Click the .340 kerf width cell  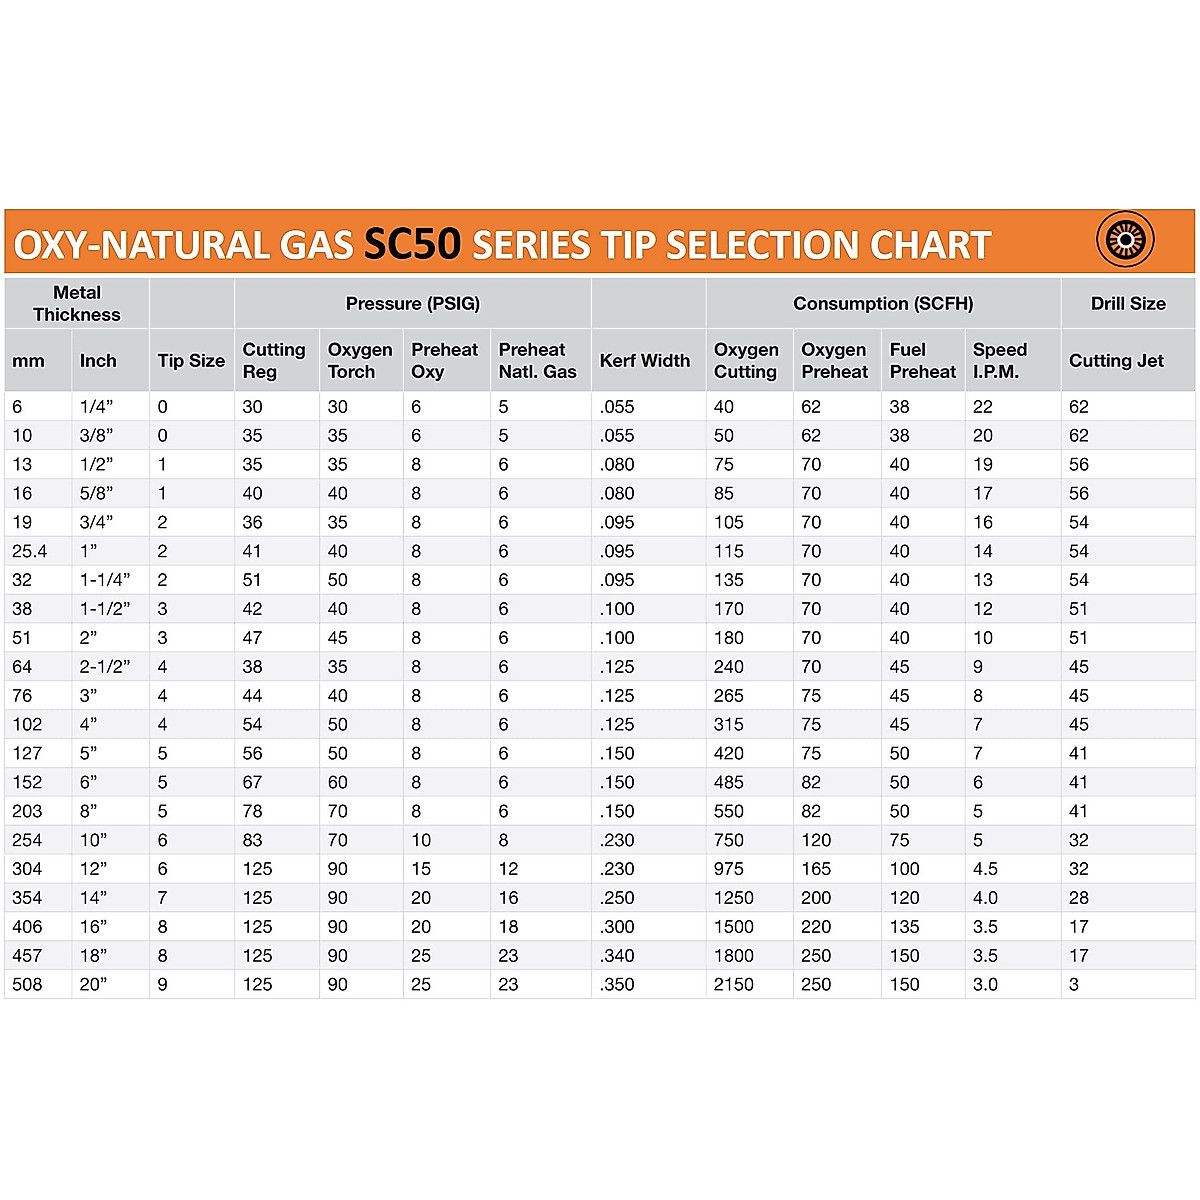(618, 955)
